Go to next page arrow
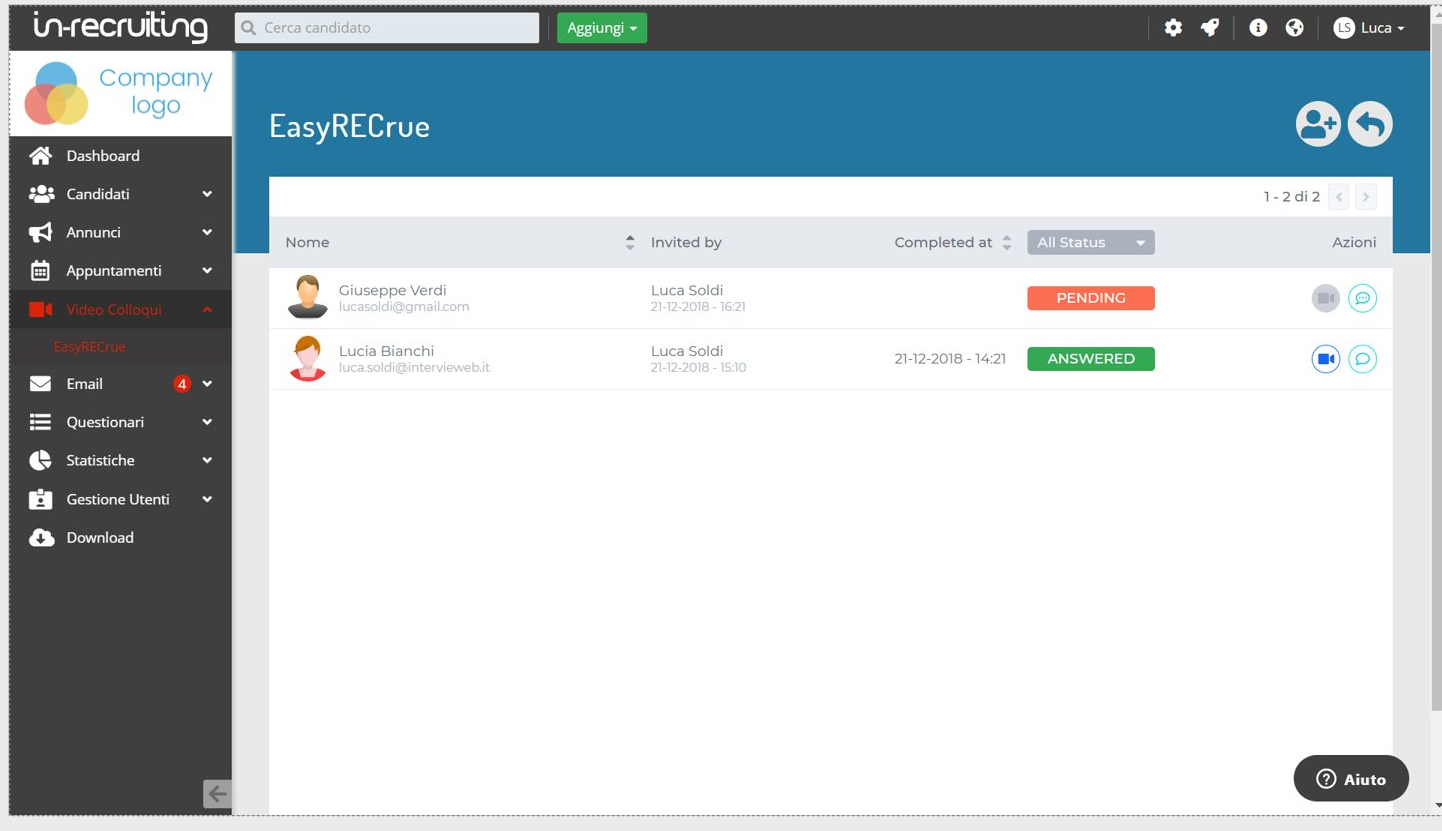 1365,197
